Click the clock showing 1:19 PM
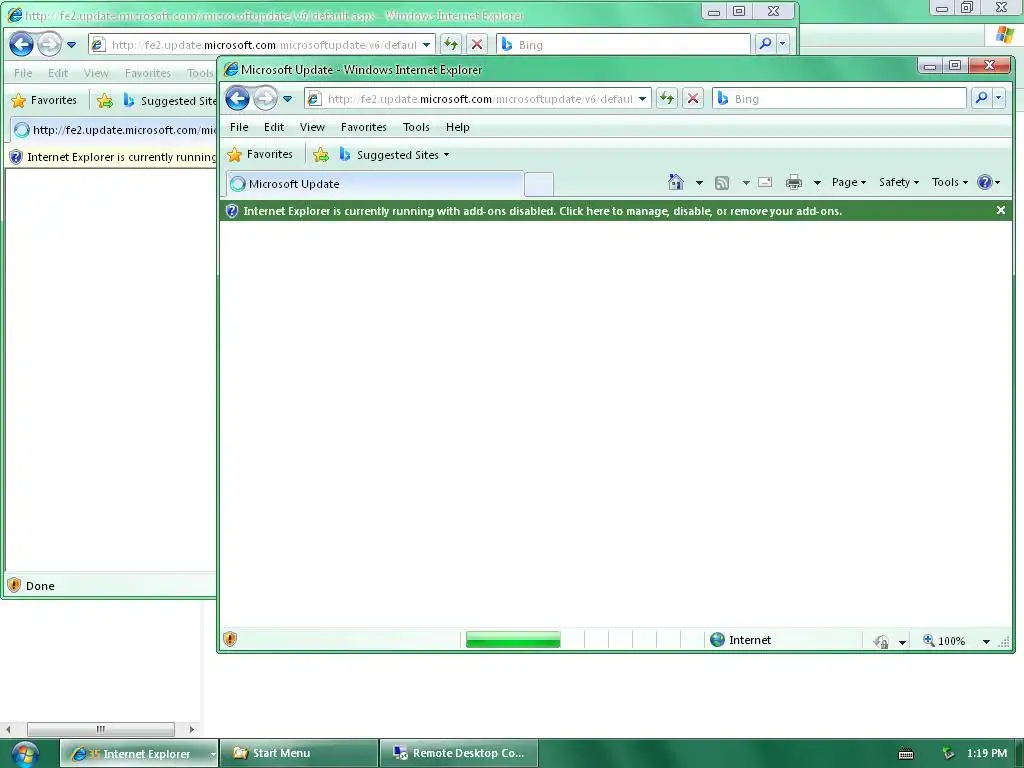This screenshot has width=1024, height=768. tap(987, 753)
